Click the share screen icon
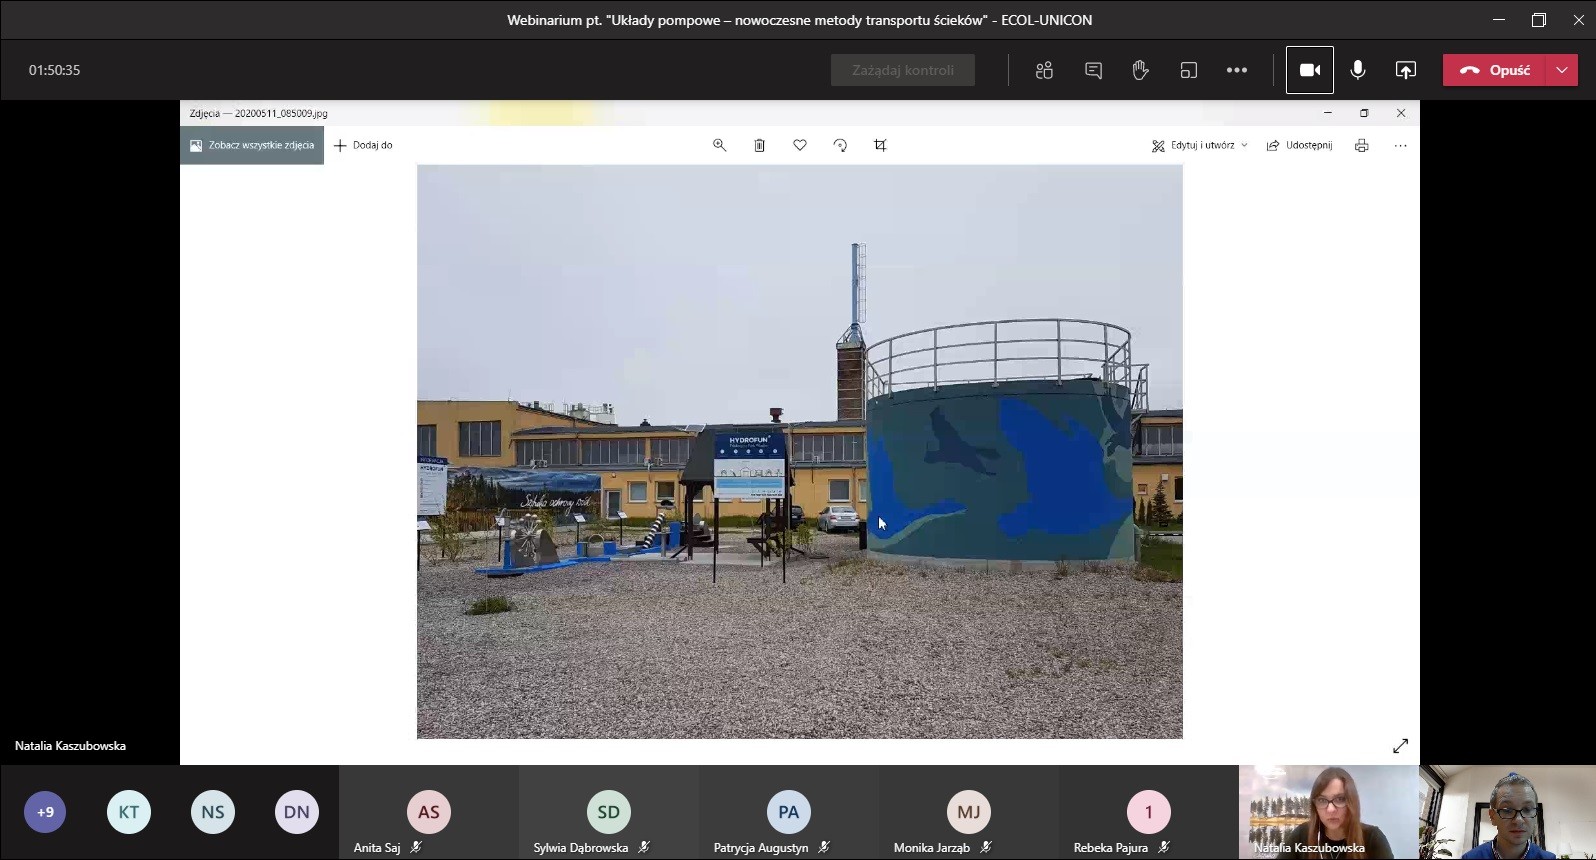This screenshot has height=860, width=1596. click(x=1405, y=70)
